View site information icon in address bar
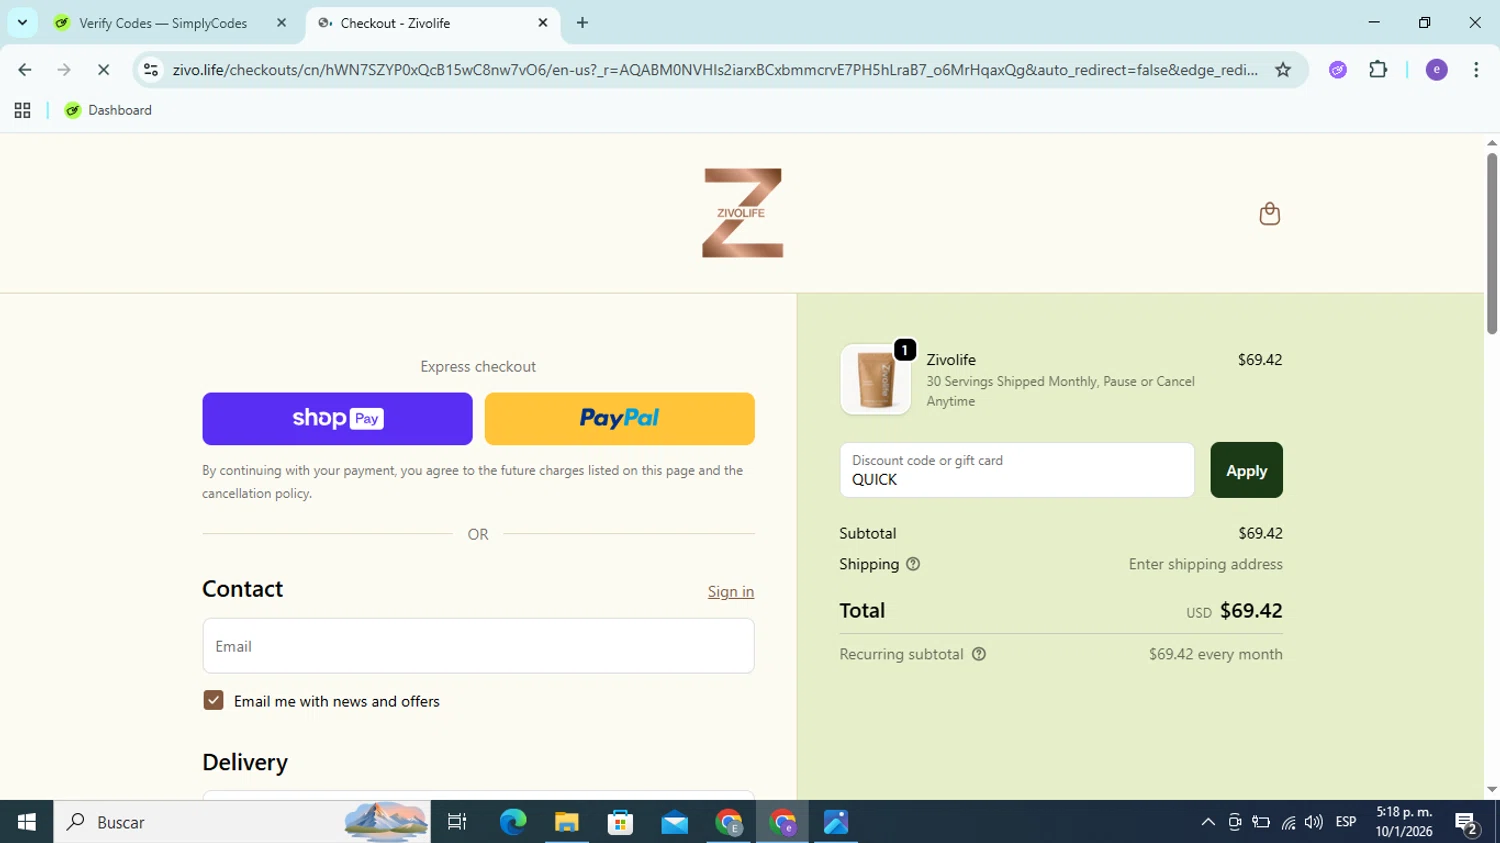 click(151, 70)
